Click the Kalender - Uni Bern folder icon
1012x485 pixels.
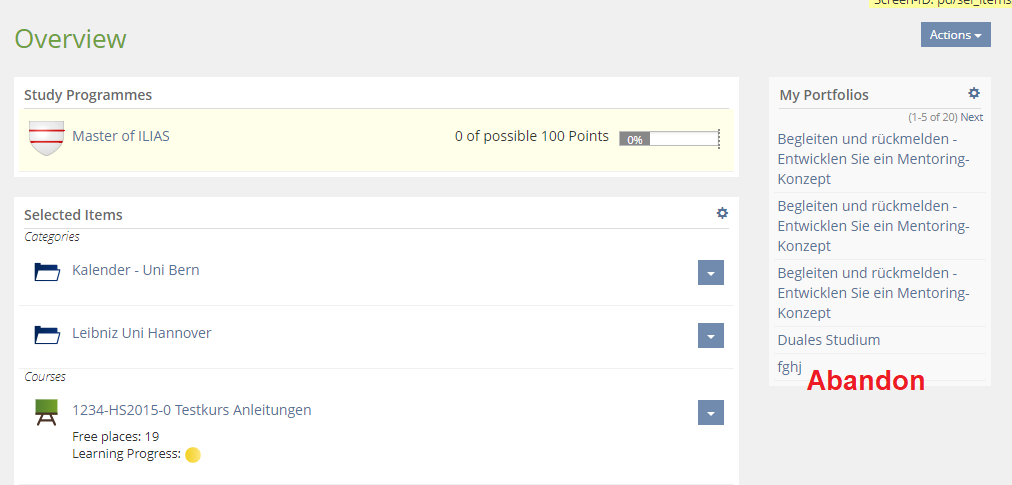click(47, 271)
